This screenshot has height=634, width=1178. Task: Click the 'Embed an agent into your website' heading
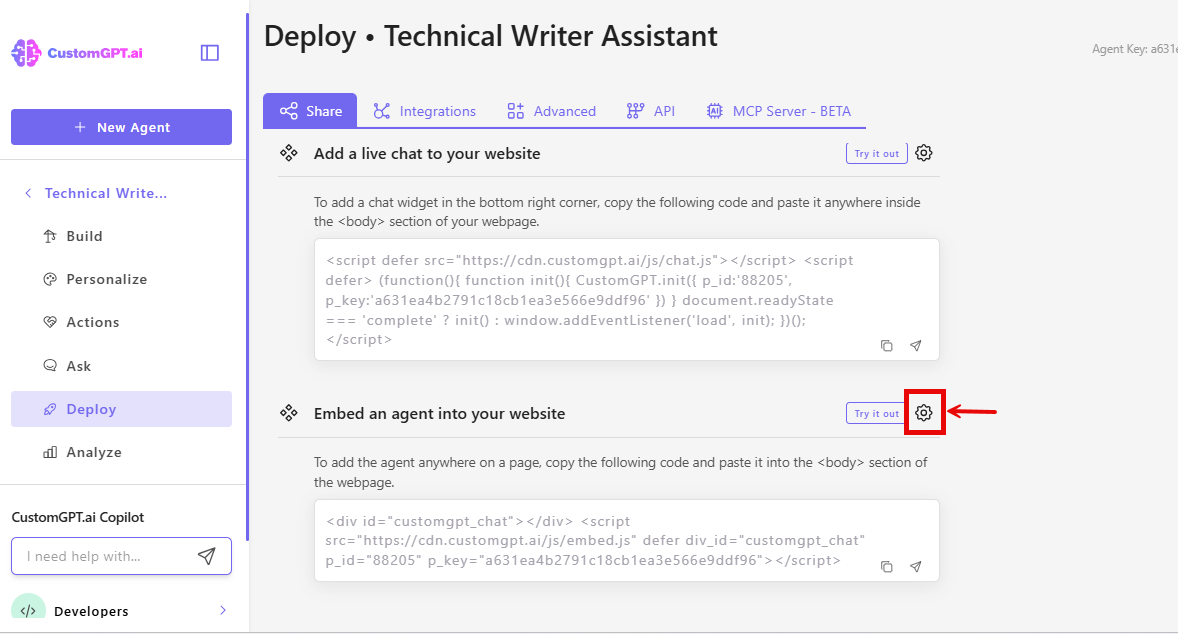click(x=439, y=413)
